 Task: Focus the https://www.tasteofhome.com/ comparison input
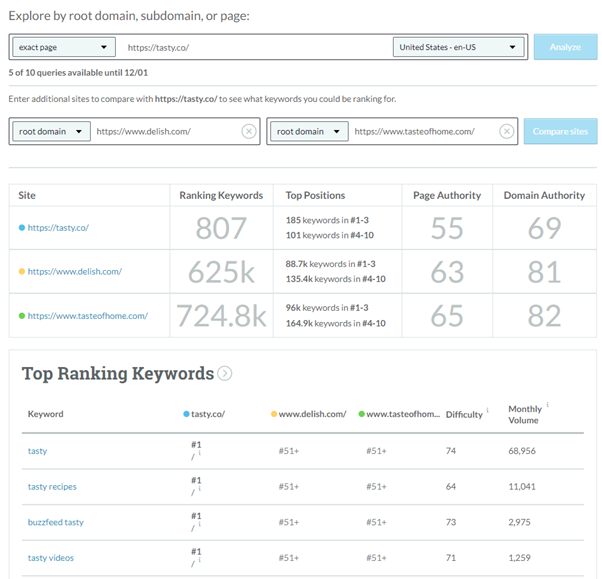point(424,131)
